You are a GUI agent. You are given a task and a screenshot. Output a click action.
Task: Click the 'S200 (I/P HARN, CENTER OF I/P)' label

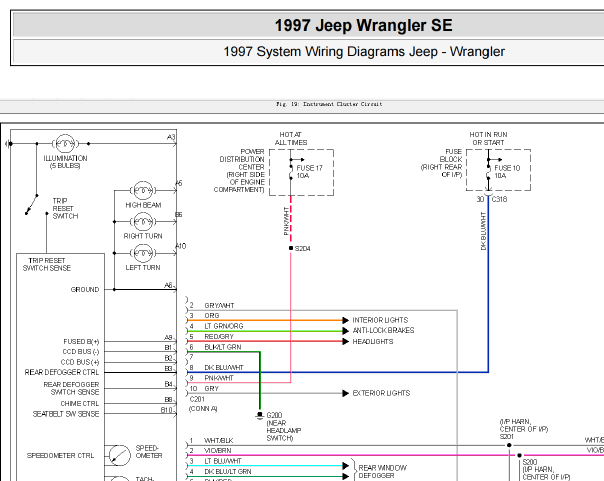pos(546,469)
